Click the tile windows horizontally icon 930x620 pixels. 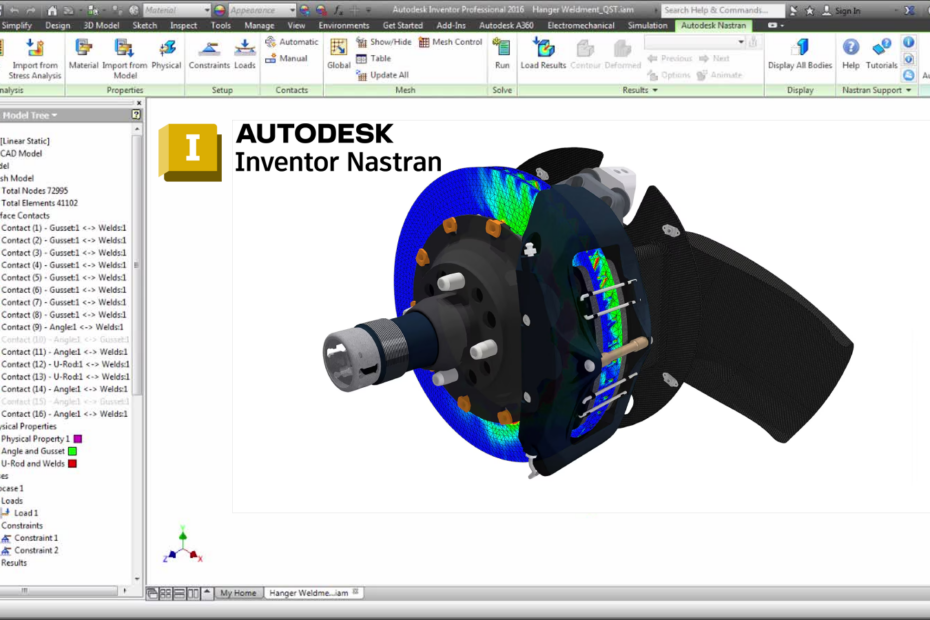coord(179,593)
